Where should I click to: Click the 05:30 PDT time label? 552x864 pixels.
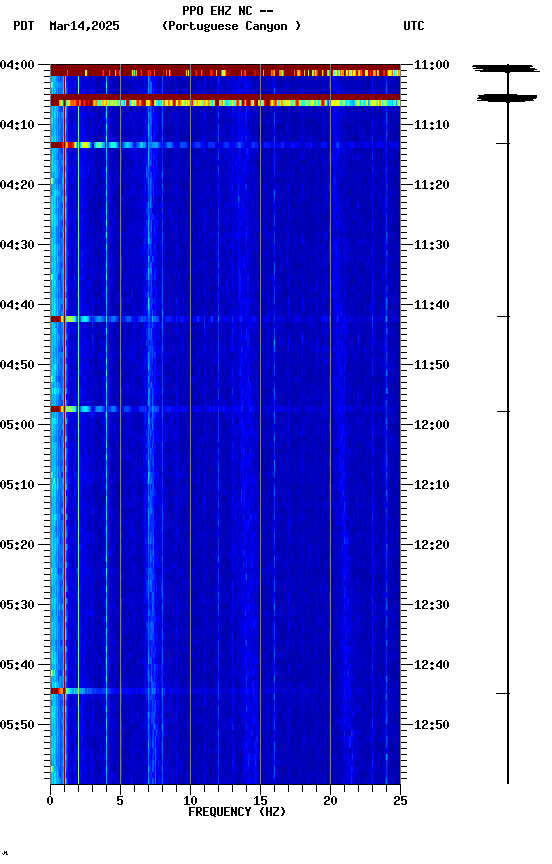click(x=17, y=605)
